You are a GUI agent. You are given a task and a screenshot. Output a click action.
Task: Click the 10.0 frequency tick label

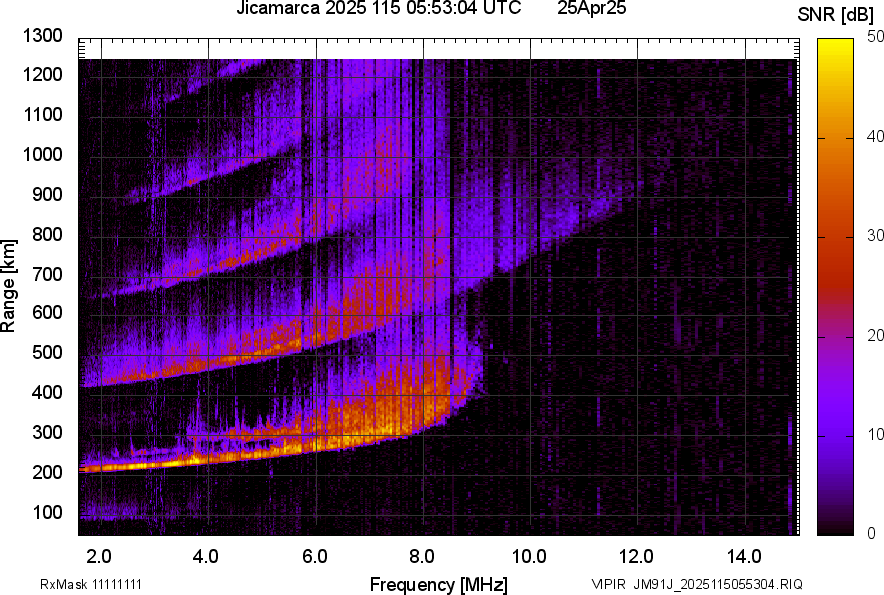(529, 557)
